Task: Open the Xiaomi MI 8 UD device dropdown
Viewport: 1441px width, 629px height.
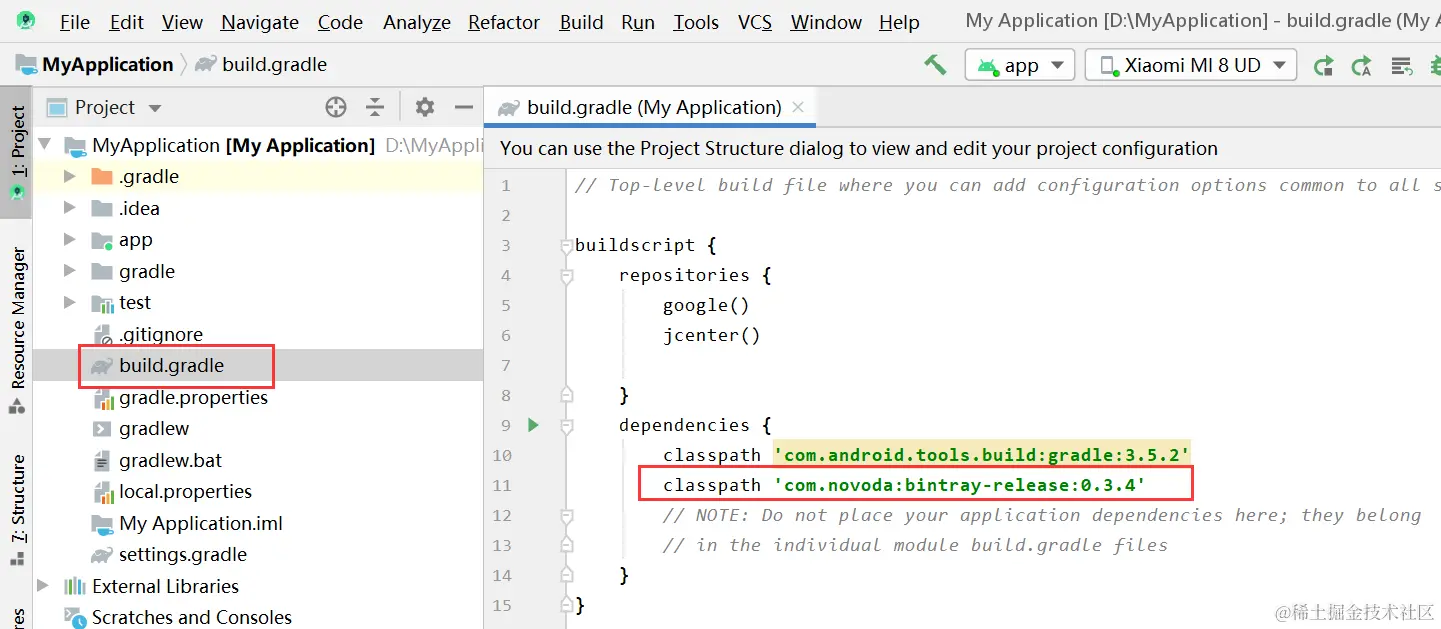Action: pyautogui.click(x=1191, y=65)
